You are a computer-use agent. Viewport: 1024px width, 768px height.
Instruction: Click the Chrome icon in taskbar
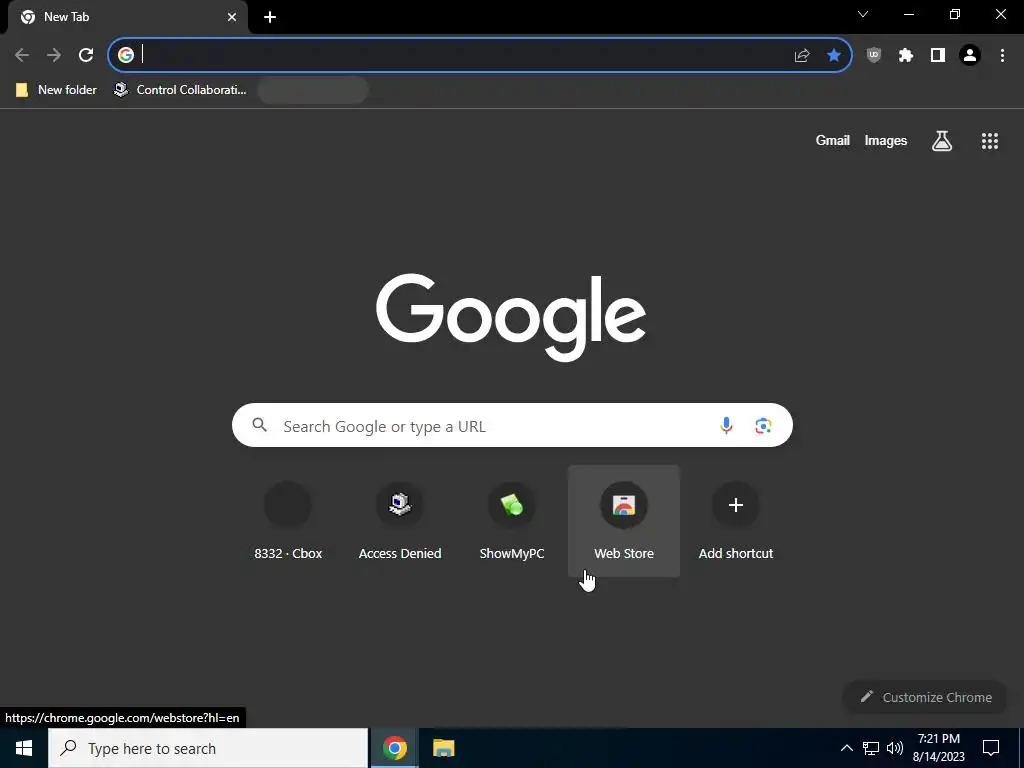pyautogui.click(x=394, y=748)
